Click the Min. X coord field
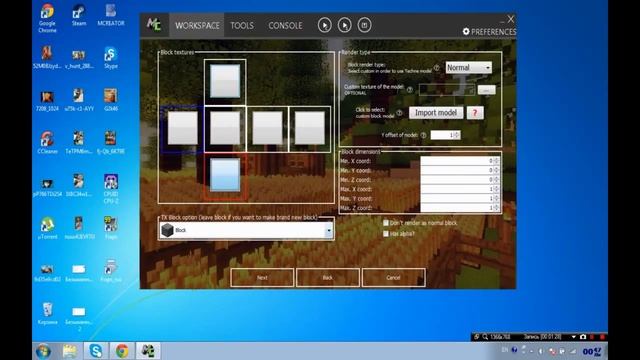640x360 pixels. pyautogui.click(x=460, y=161)
